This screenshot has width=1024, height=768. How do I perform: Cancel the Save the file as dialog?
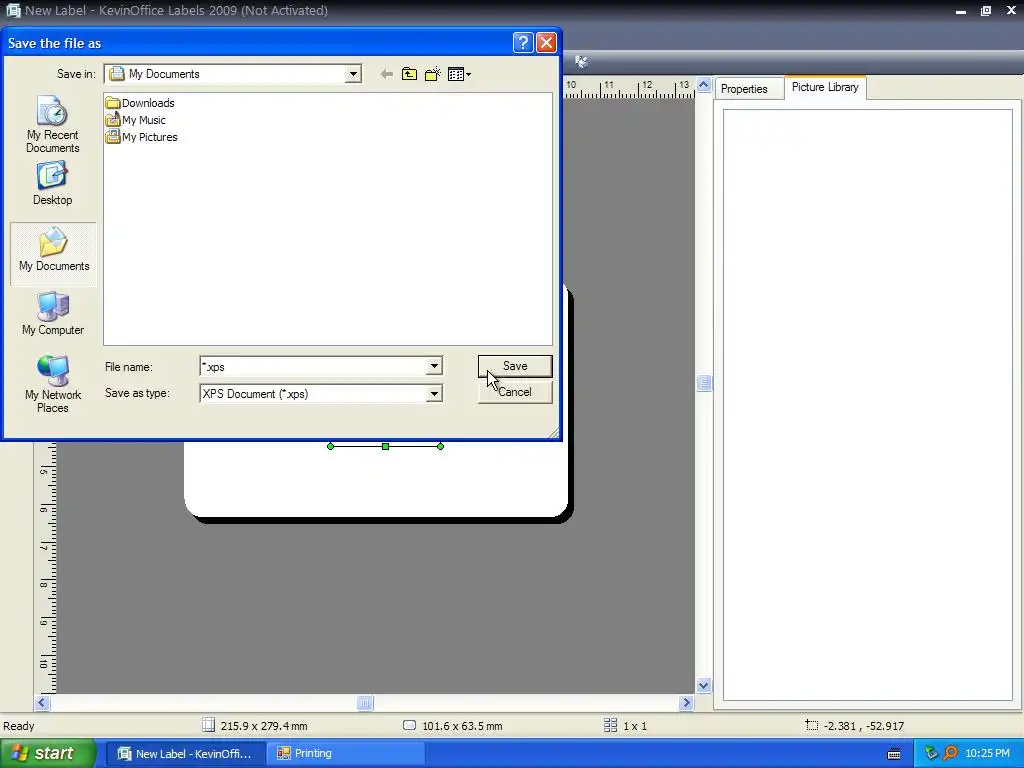click(515, 392)
